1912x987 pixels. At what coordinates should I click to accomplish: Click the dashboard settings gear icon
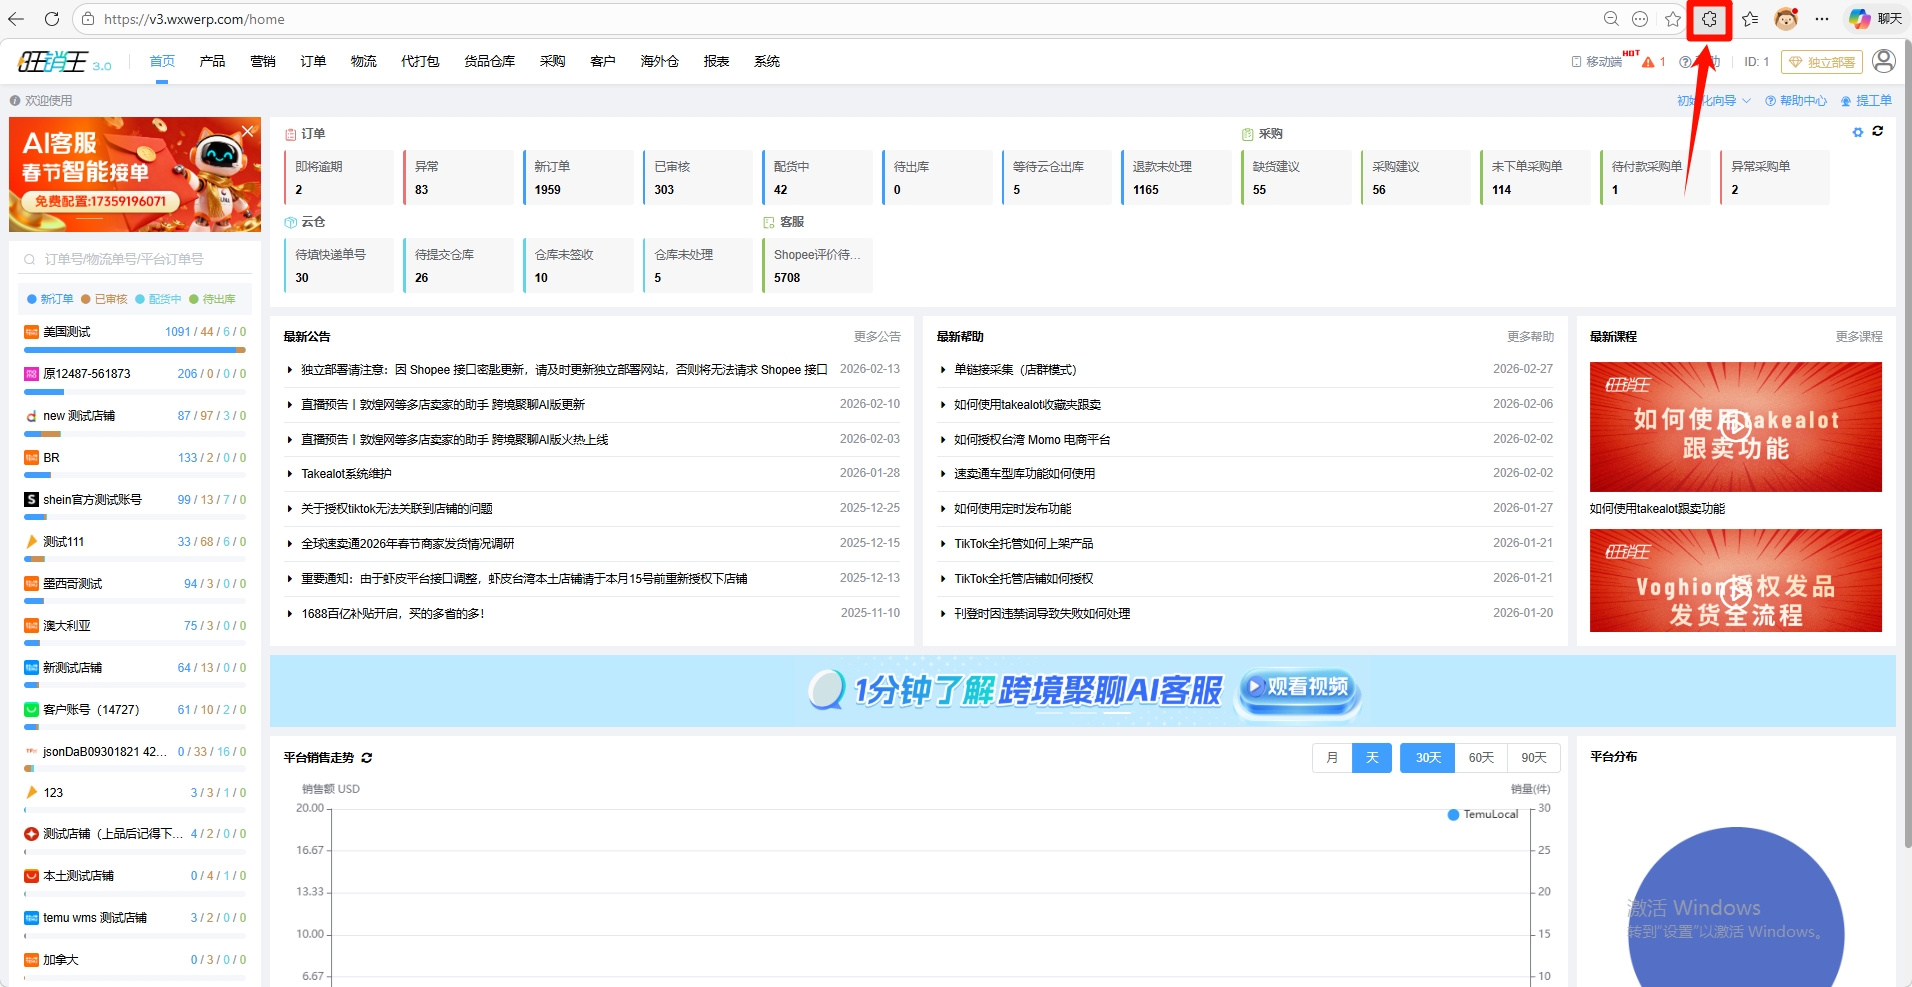[1858, 132]
